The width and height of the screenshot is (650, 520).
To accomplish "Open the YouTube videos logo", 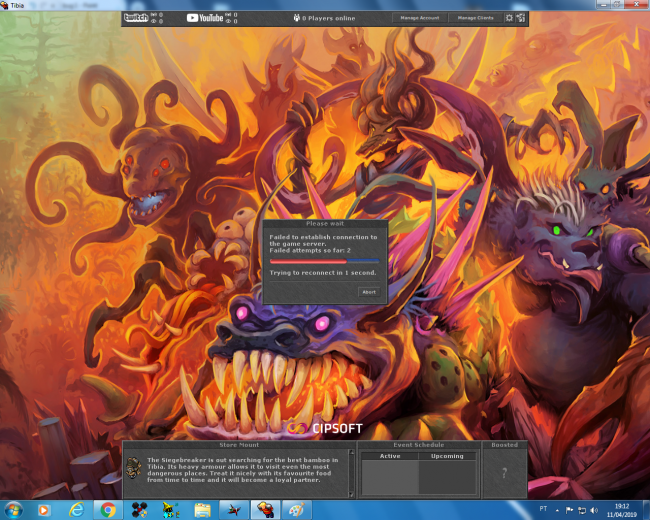I will coord(205,18).
